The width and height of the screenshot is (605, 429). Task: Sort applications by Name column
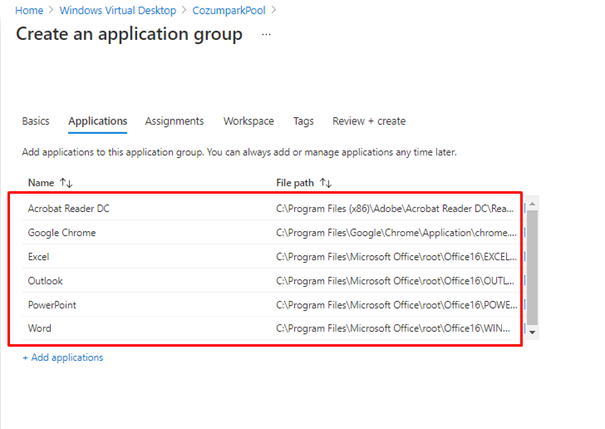pyautogui.click(x=50, y=183)
